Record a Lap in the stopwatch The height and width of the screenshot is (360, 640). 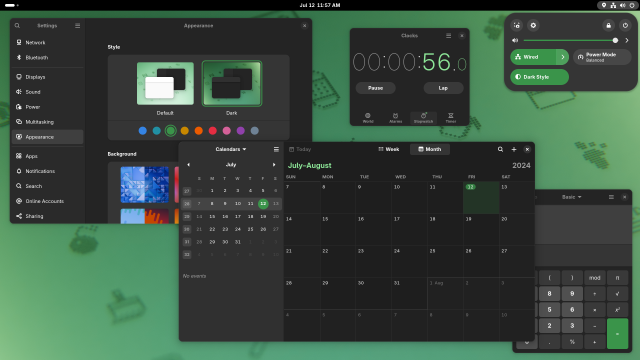[x=443, y=88]
